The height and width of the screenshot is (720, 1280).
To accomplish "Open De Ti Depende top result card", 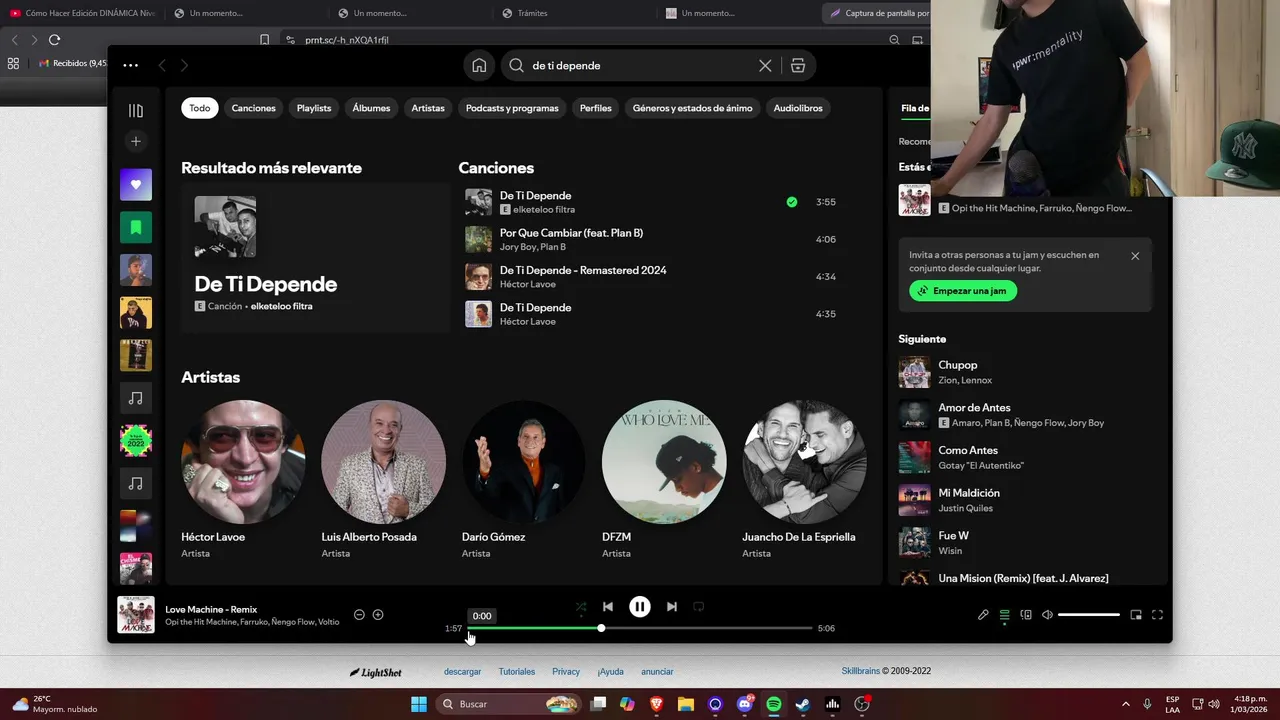I will [x=315, y=258].
